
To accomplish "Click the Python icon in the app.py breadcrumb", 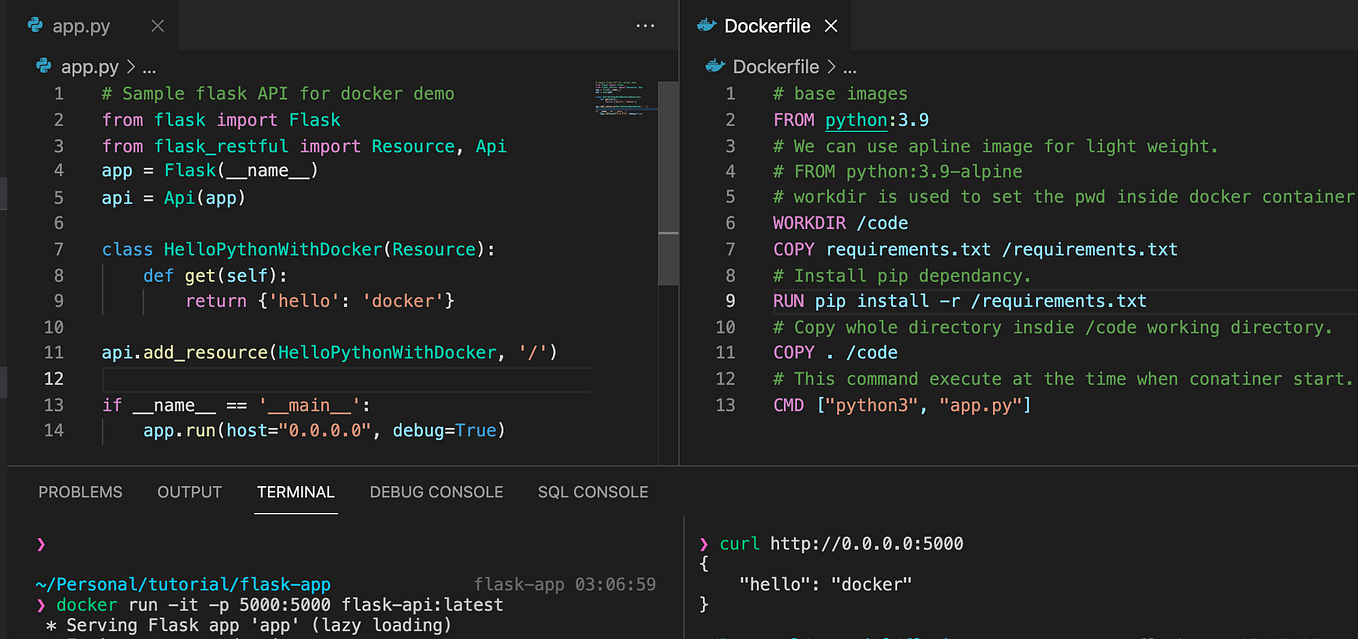I will [43, 66].
